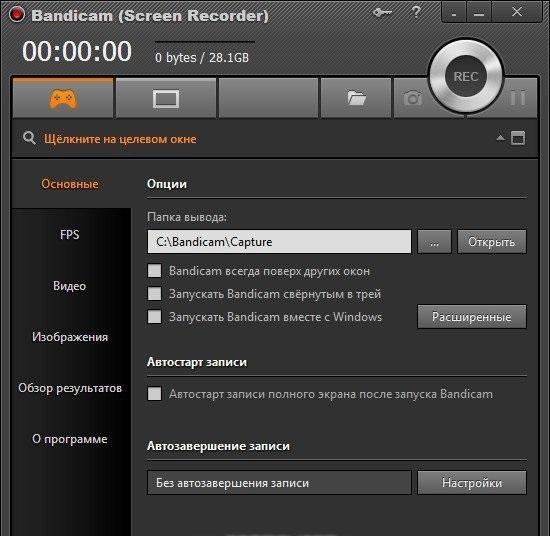
Task: Pause recording with the pause icon
Action: click(x=517, y=98)
